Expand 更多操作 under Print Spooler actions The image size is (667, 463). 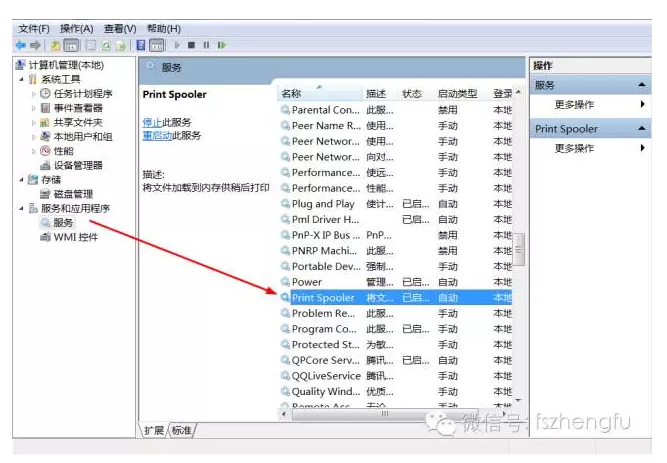tap(574, 148)
